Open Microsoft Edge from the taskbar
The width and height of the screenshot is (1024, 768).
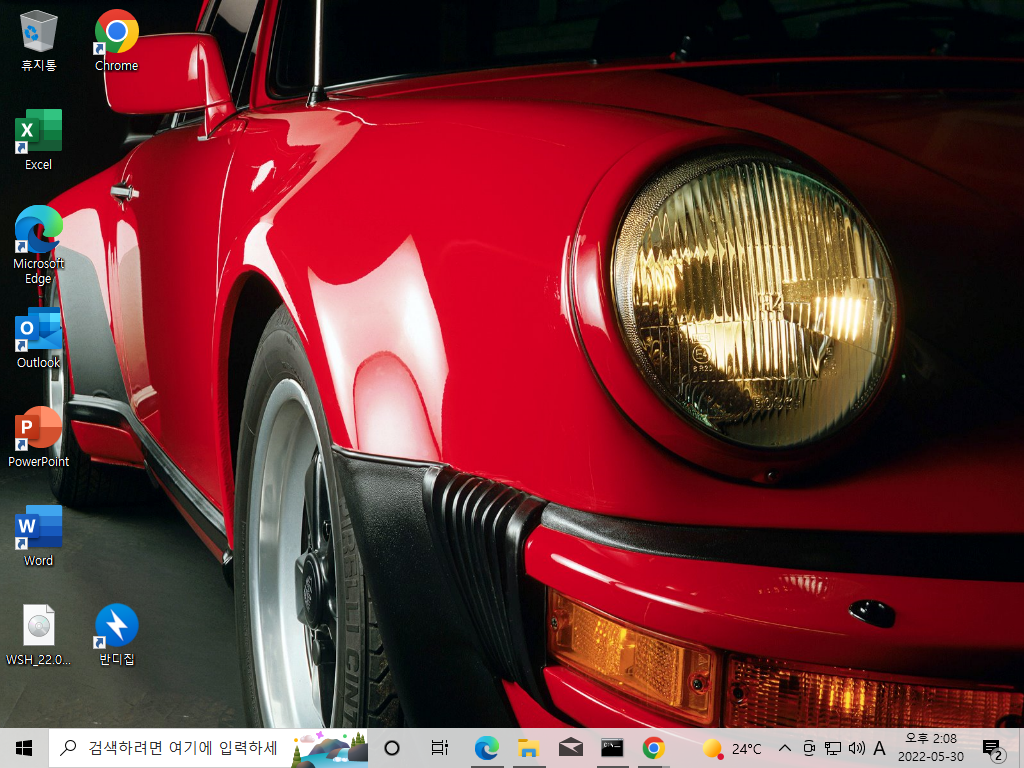coord(487,748)
